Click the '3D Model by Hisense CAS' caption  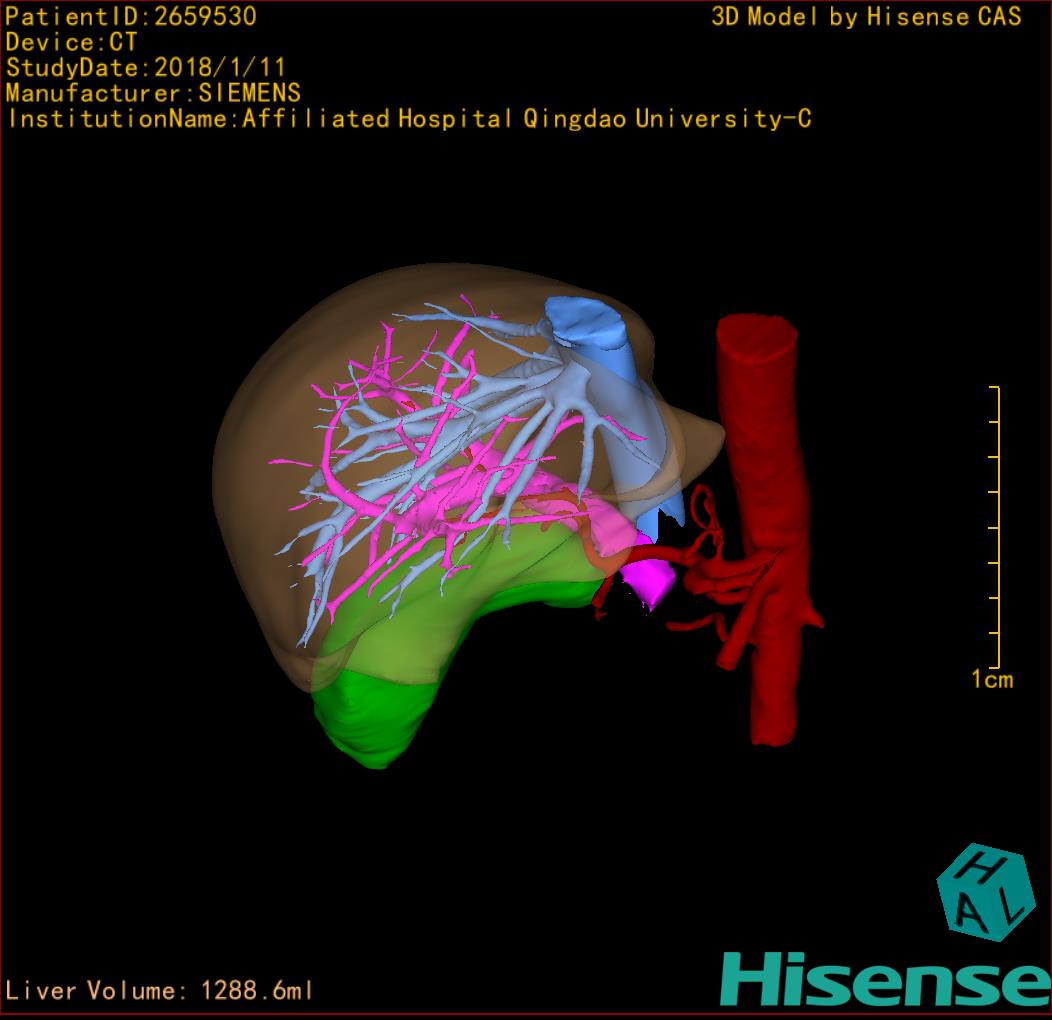point(866,16)
